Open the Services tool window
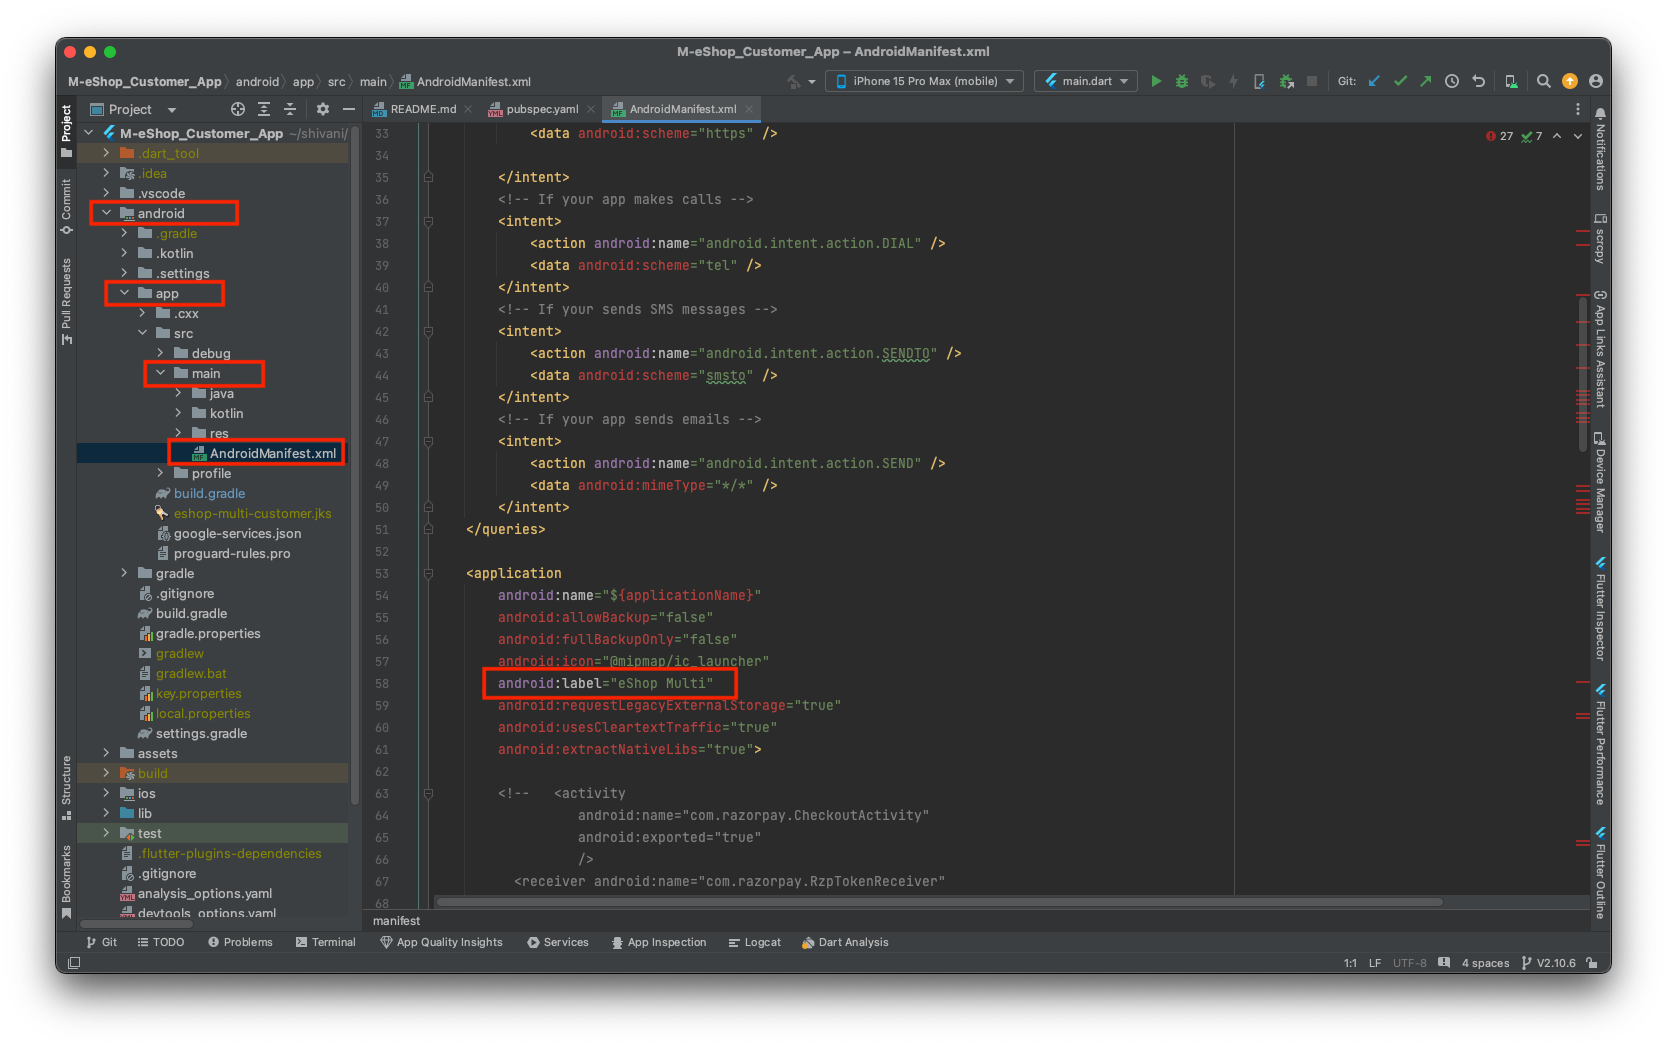This screenshot has width=1667, height=1047. 558,942
